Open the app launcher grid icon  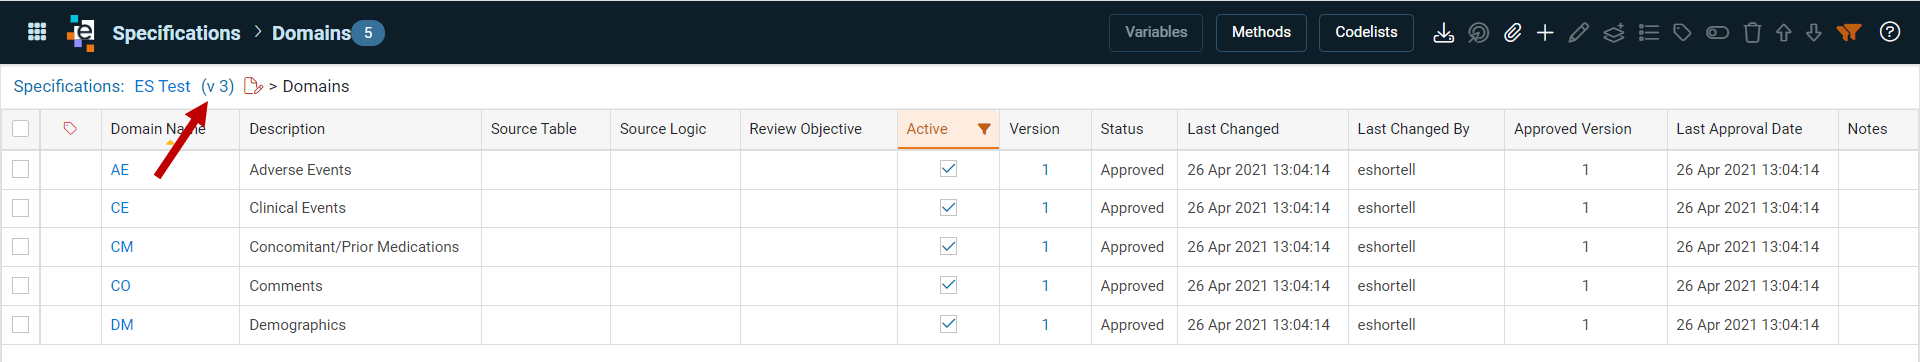[37, 32]
